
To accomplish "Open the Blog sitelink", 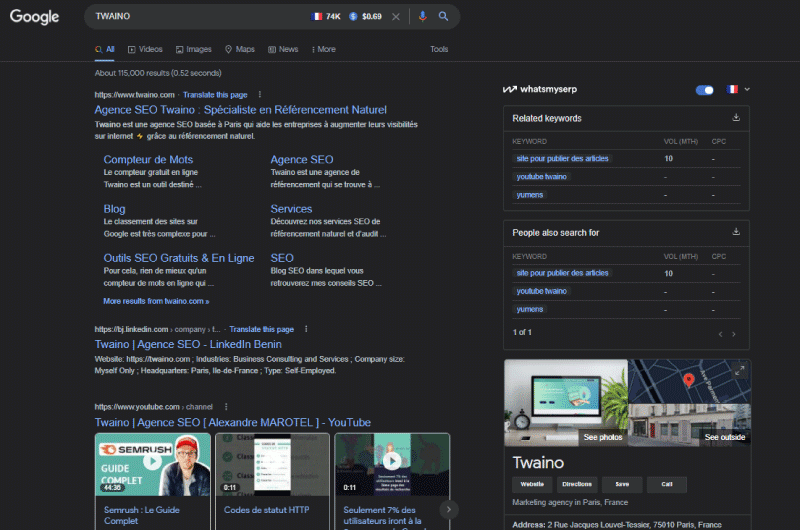I will coord(114,209).
